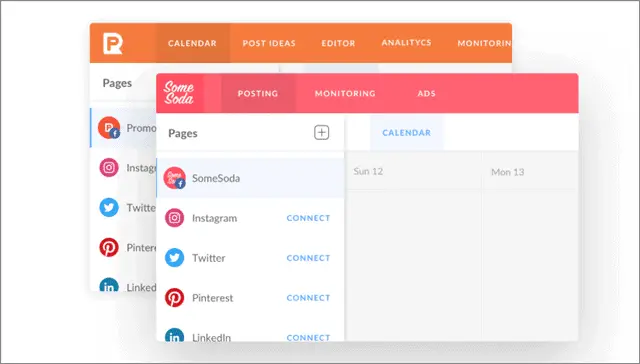This screenshot has width=640, height=364.
Task: Select Promo page avatar in back window
Action: pos(109,128)
